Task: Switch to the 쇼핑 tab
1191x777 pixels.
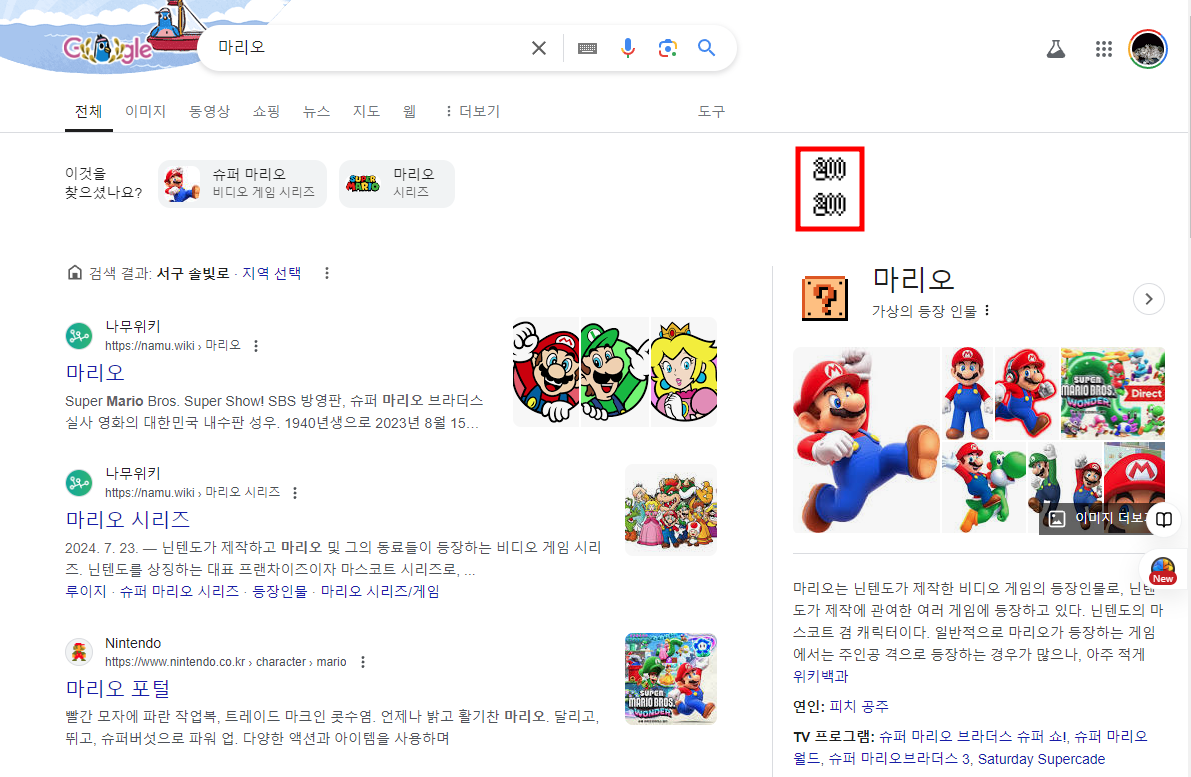Action: pos(266,112)
